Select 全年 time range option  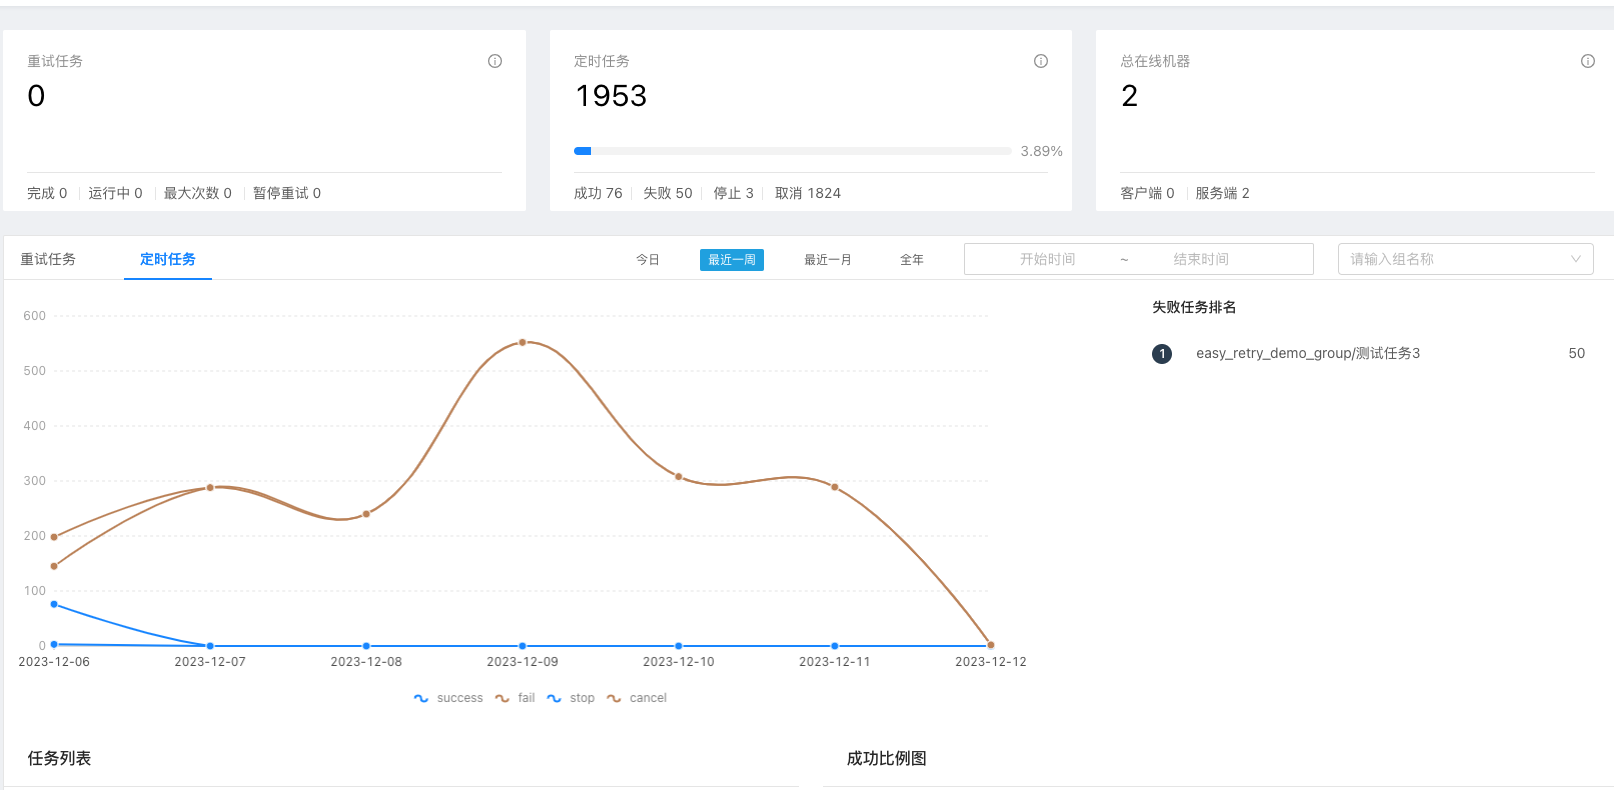coord(912,260)
